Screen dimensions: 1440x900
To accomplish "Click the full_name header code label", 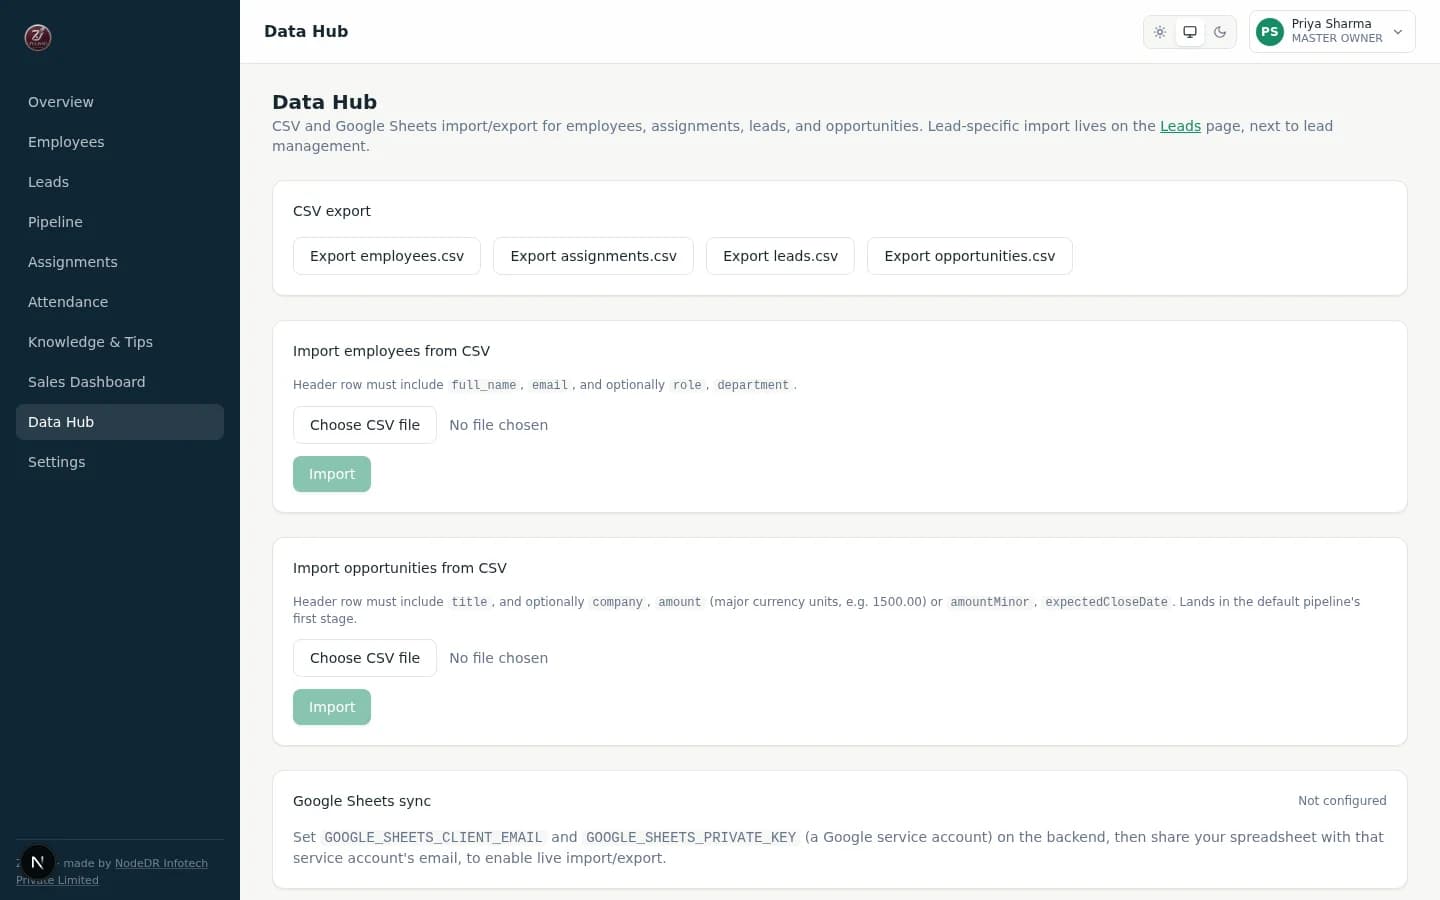I will coord(484,385).
